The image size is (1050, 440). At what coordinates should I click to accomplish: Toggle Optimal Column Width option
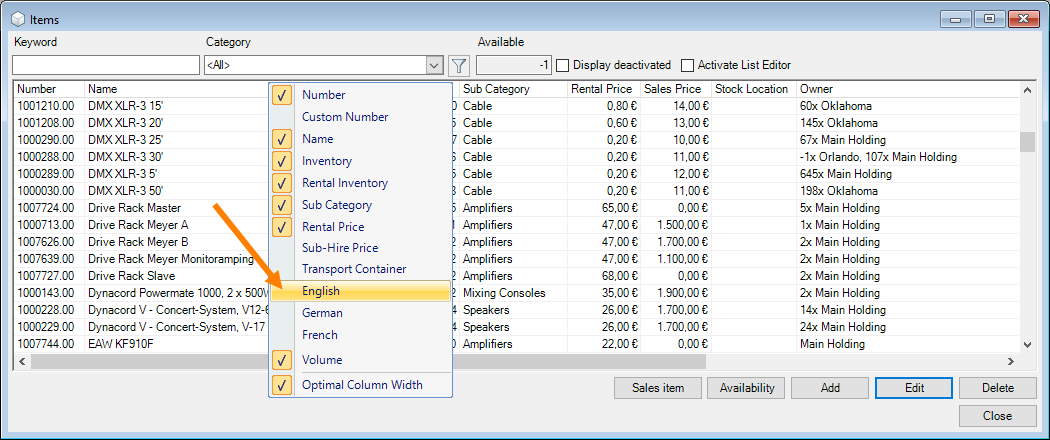[362, 385]
